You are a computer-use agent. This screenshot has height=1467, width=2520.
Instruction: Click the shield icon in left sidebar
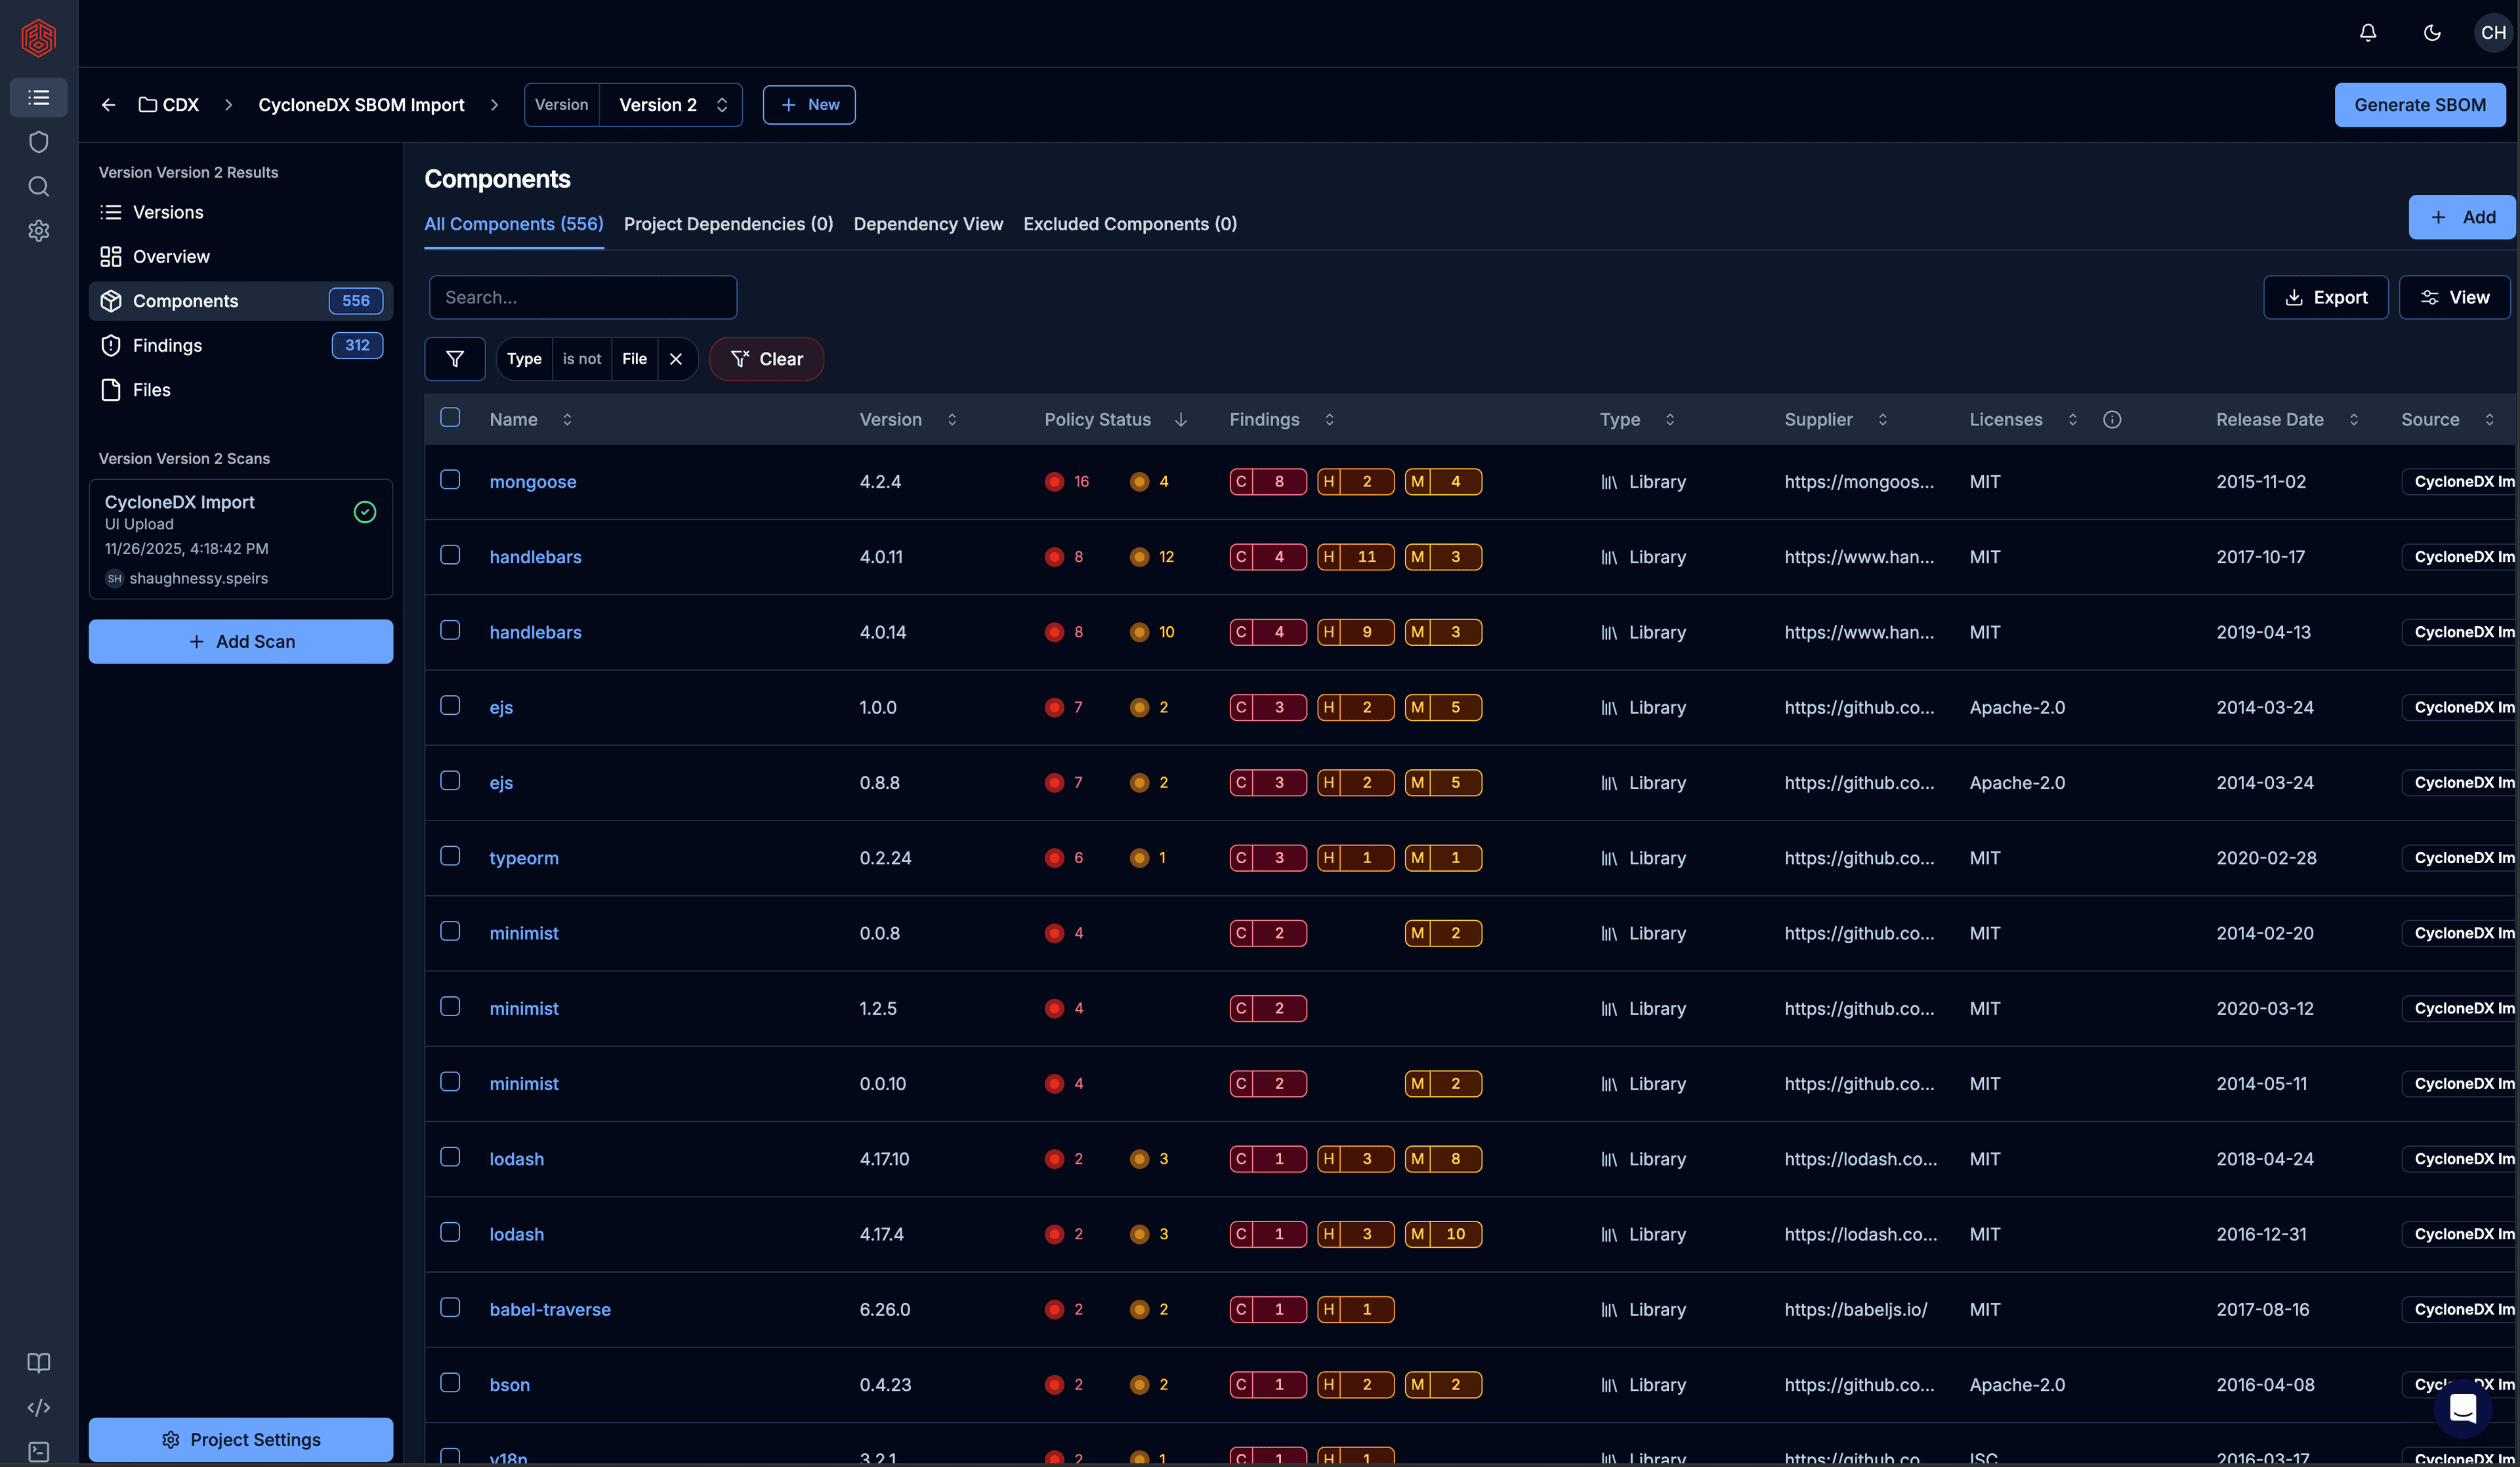[x=38, y=142]
